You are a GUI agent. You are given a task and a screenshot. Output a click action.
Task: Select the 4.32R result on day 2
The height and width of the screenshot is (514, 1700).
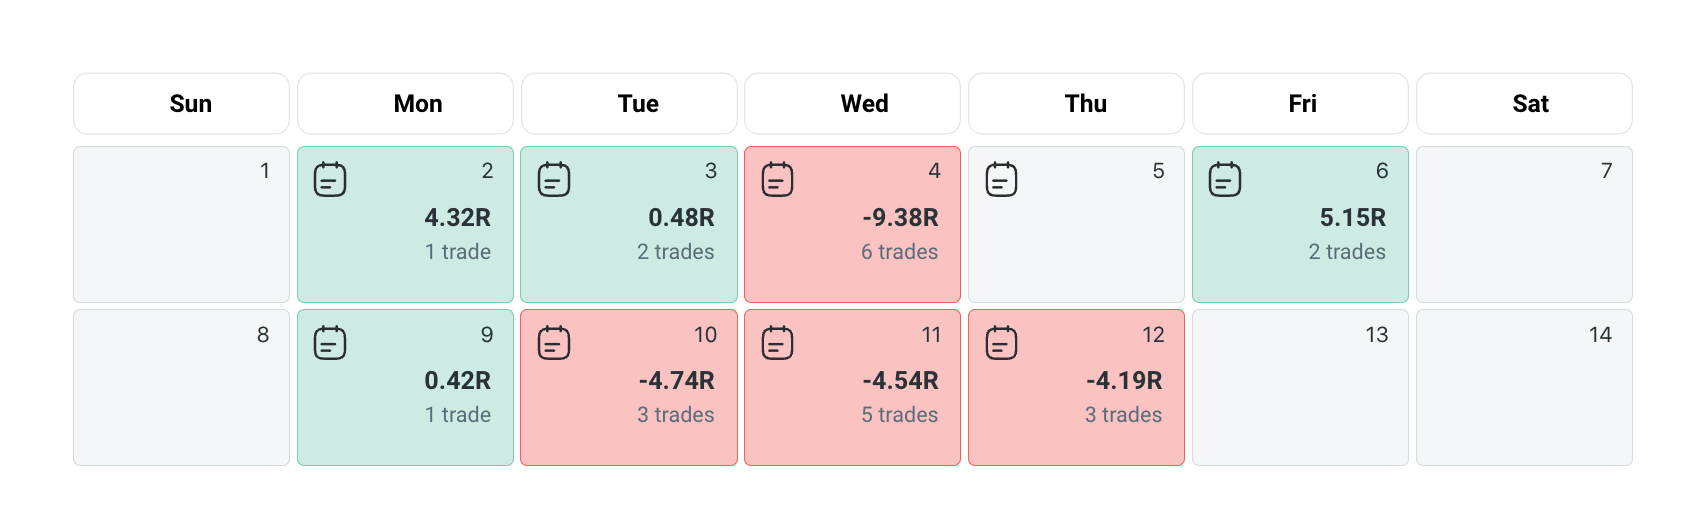pos(457,218)
